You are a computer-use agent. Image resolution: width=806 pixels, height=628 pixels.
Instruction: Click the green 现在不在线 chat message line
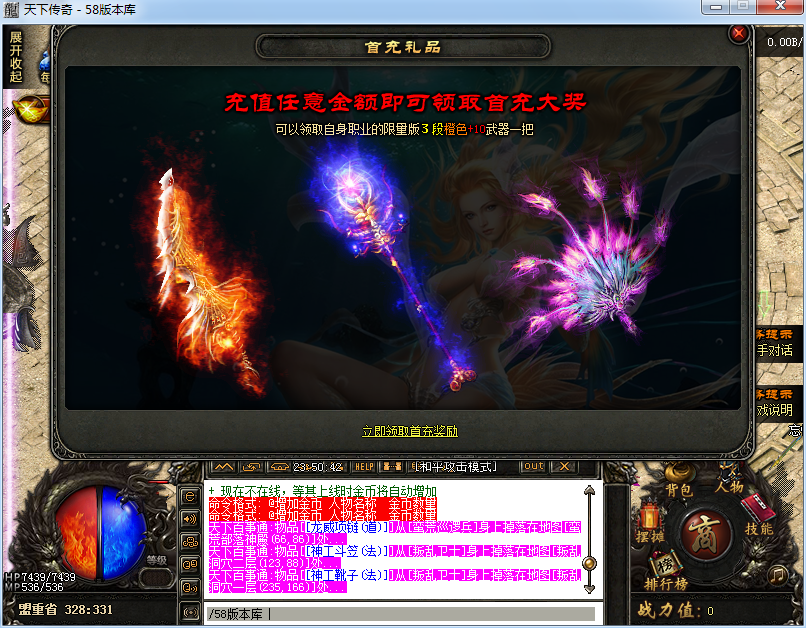322,491
